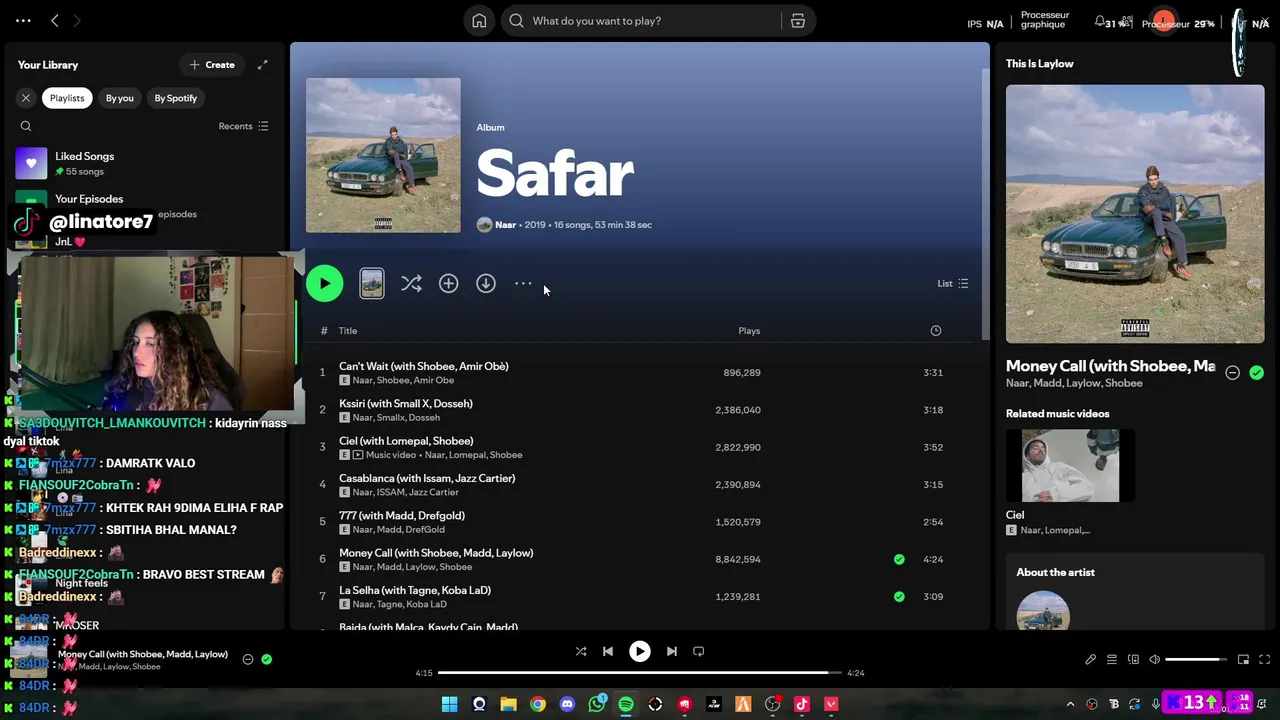Enter full screen player view
The image size is (1280, 720).
1264,660
